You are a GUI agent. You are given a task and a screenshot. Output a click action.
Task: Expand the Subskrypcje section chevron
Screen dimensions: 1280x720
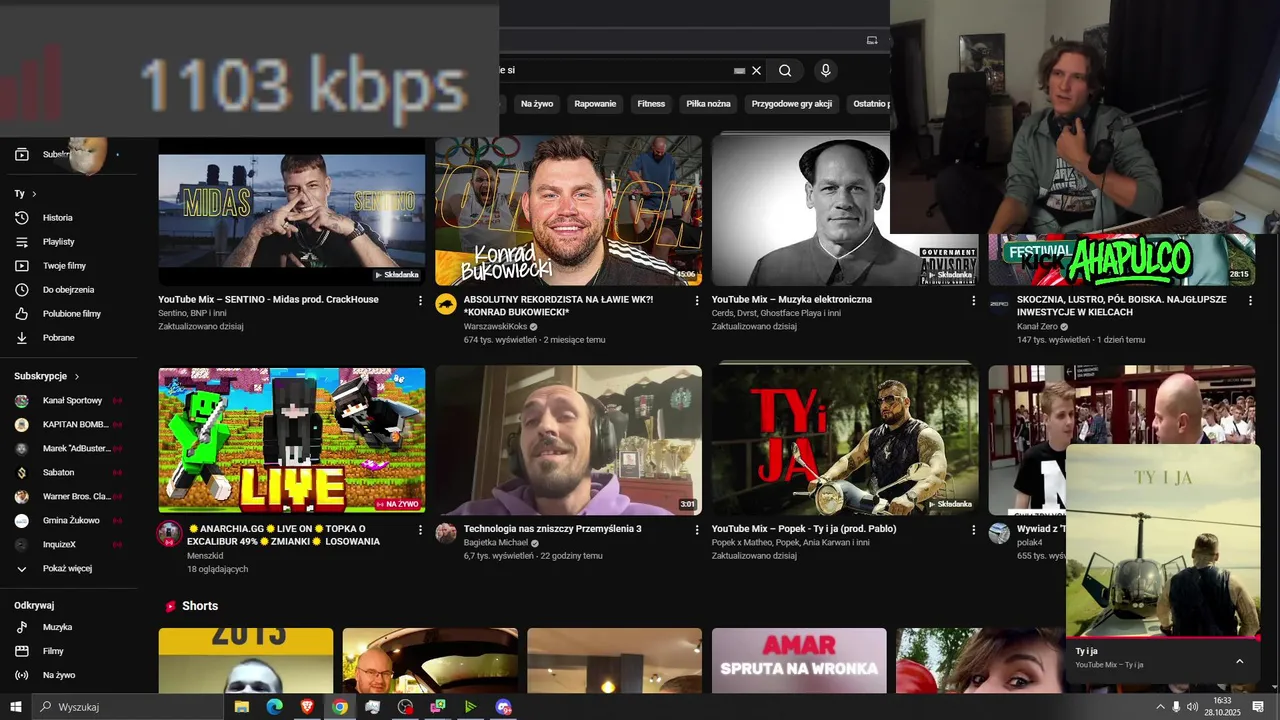[77, 376]
